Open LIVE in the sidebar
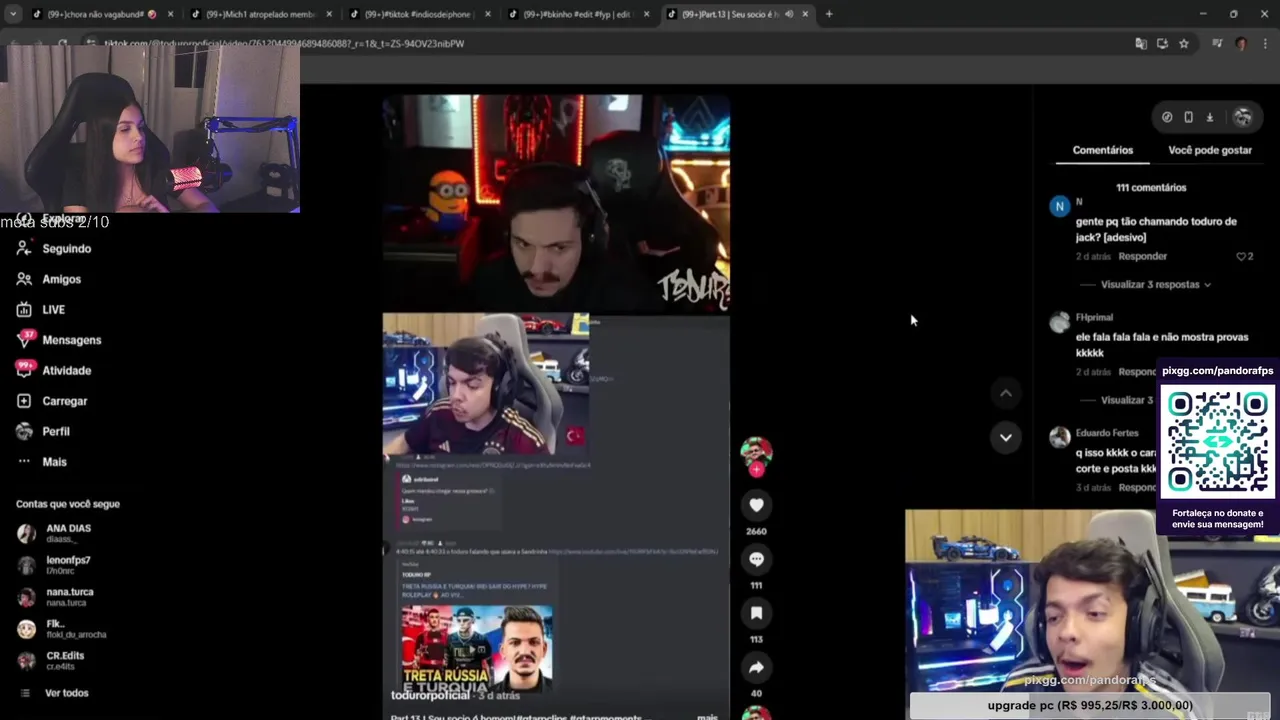Viewport: 1280px width, 720px height. coord(53,310)
